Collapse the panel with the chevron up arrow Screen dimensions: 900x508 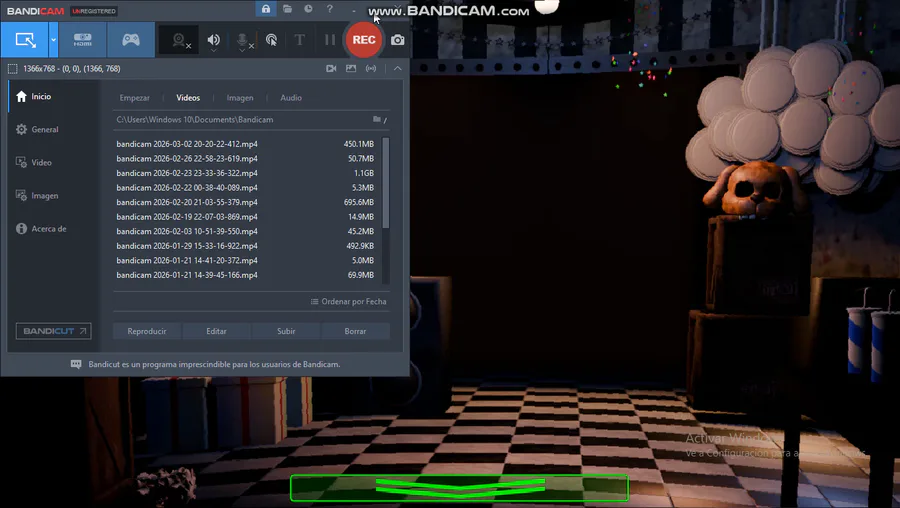397,68
